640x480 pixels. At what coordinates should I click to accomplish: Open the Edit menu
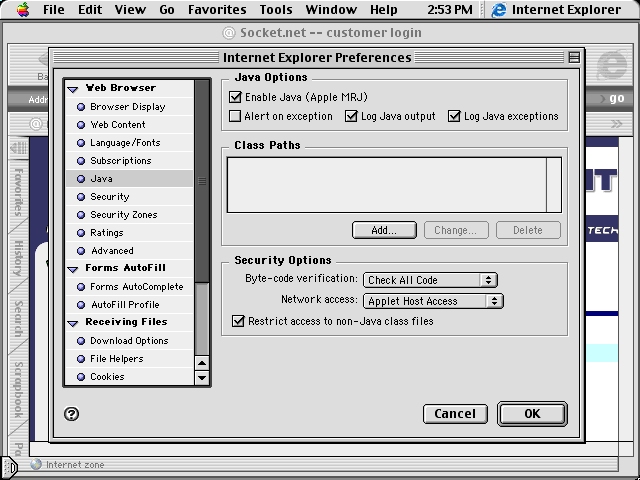pos(90,9)
